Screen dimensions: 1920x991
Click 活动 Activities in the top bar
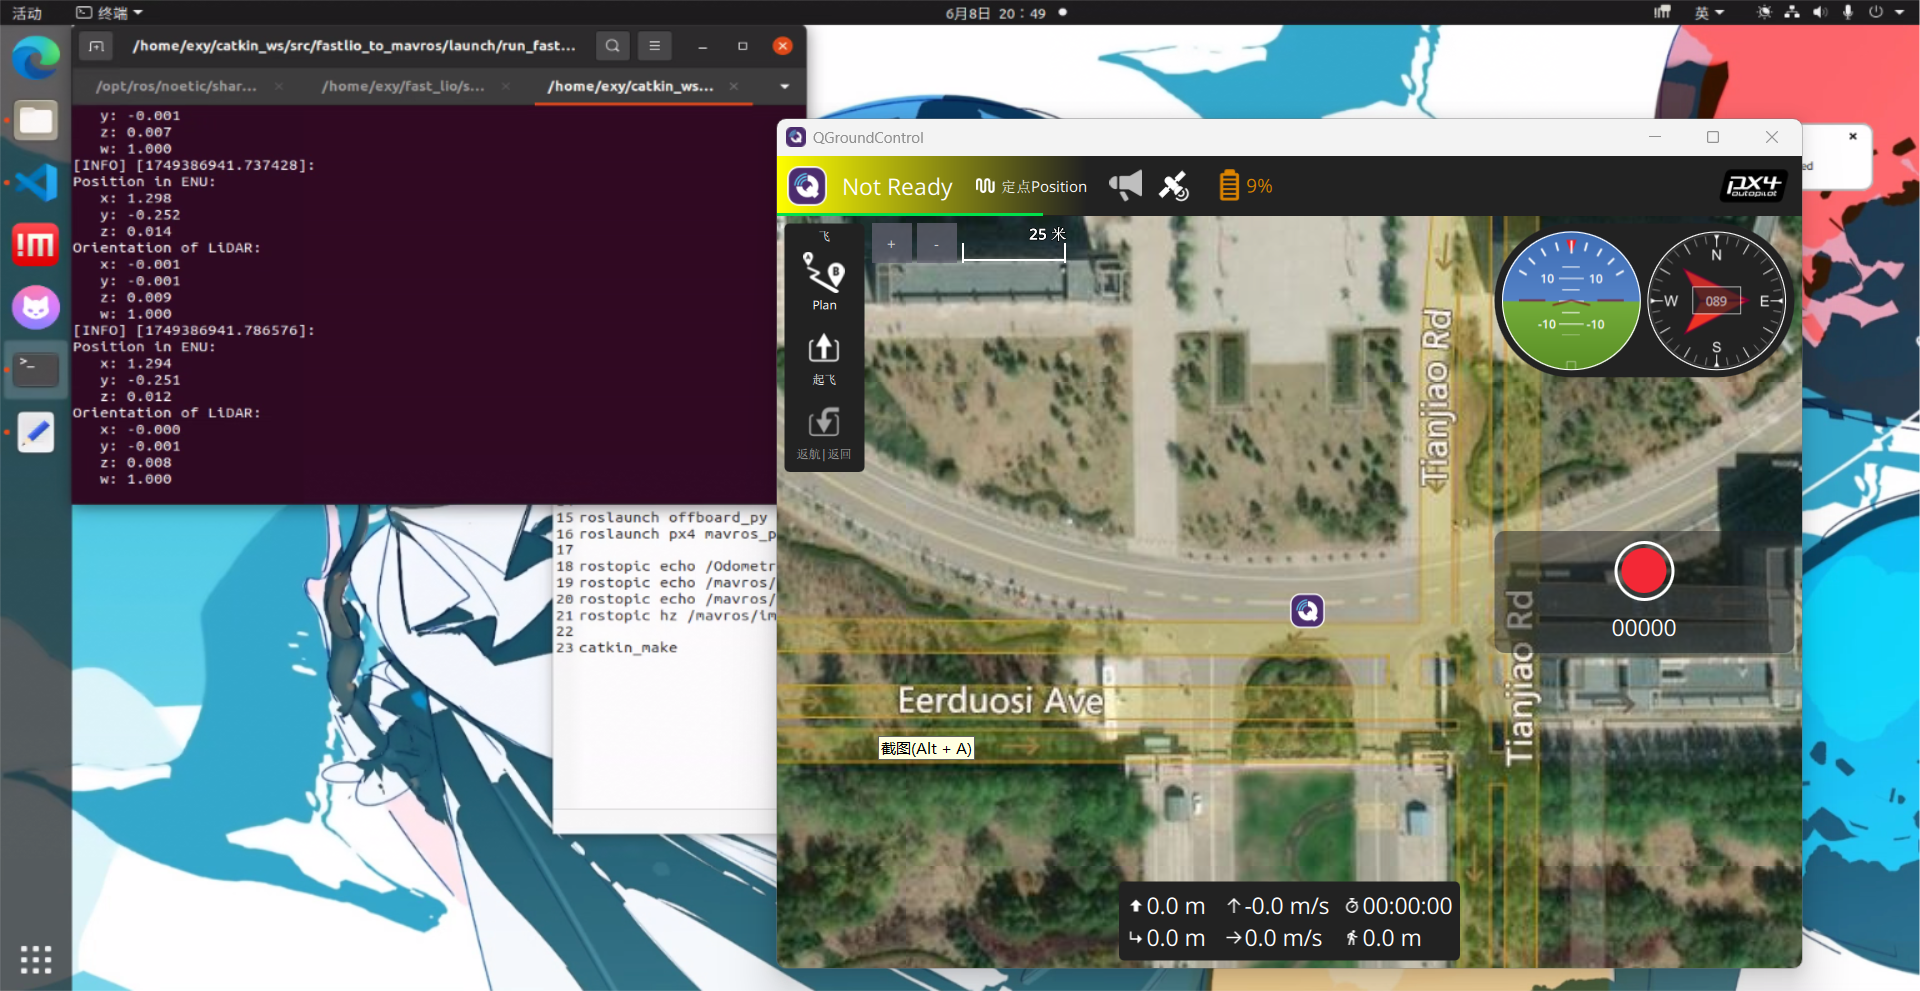coord(27,13)
